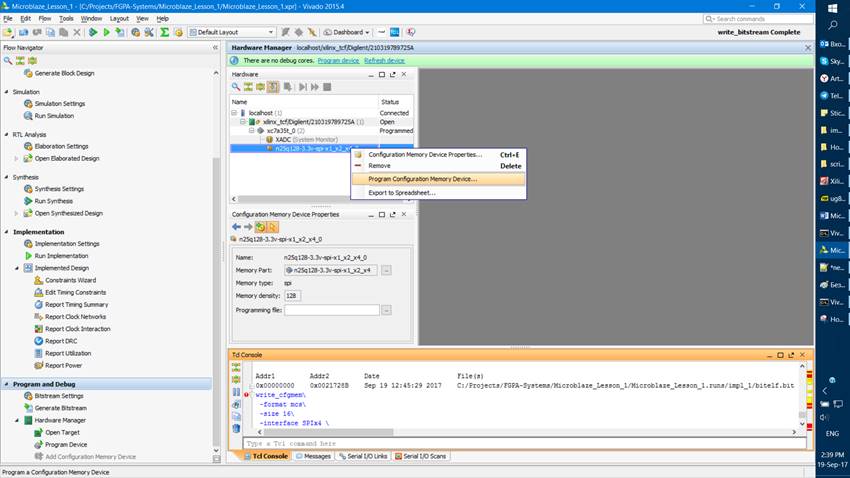Click the Program device link
Viewport: 850px width, 478px height.
click(x=338, y=60)
